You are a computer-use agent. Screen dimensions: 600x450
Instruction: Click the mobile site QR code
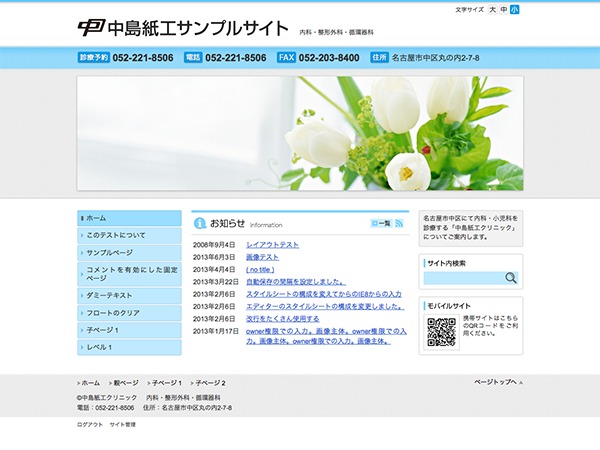tap(441, 332)
